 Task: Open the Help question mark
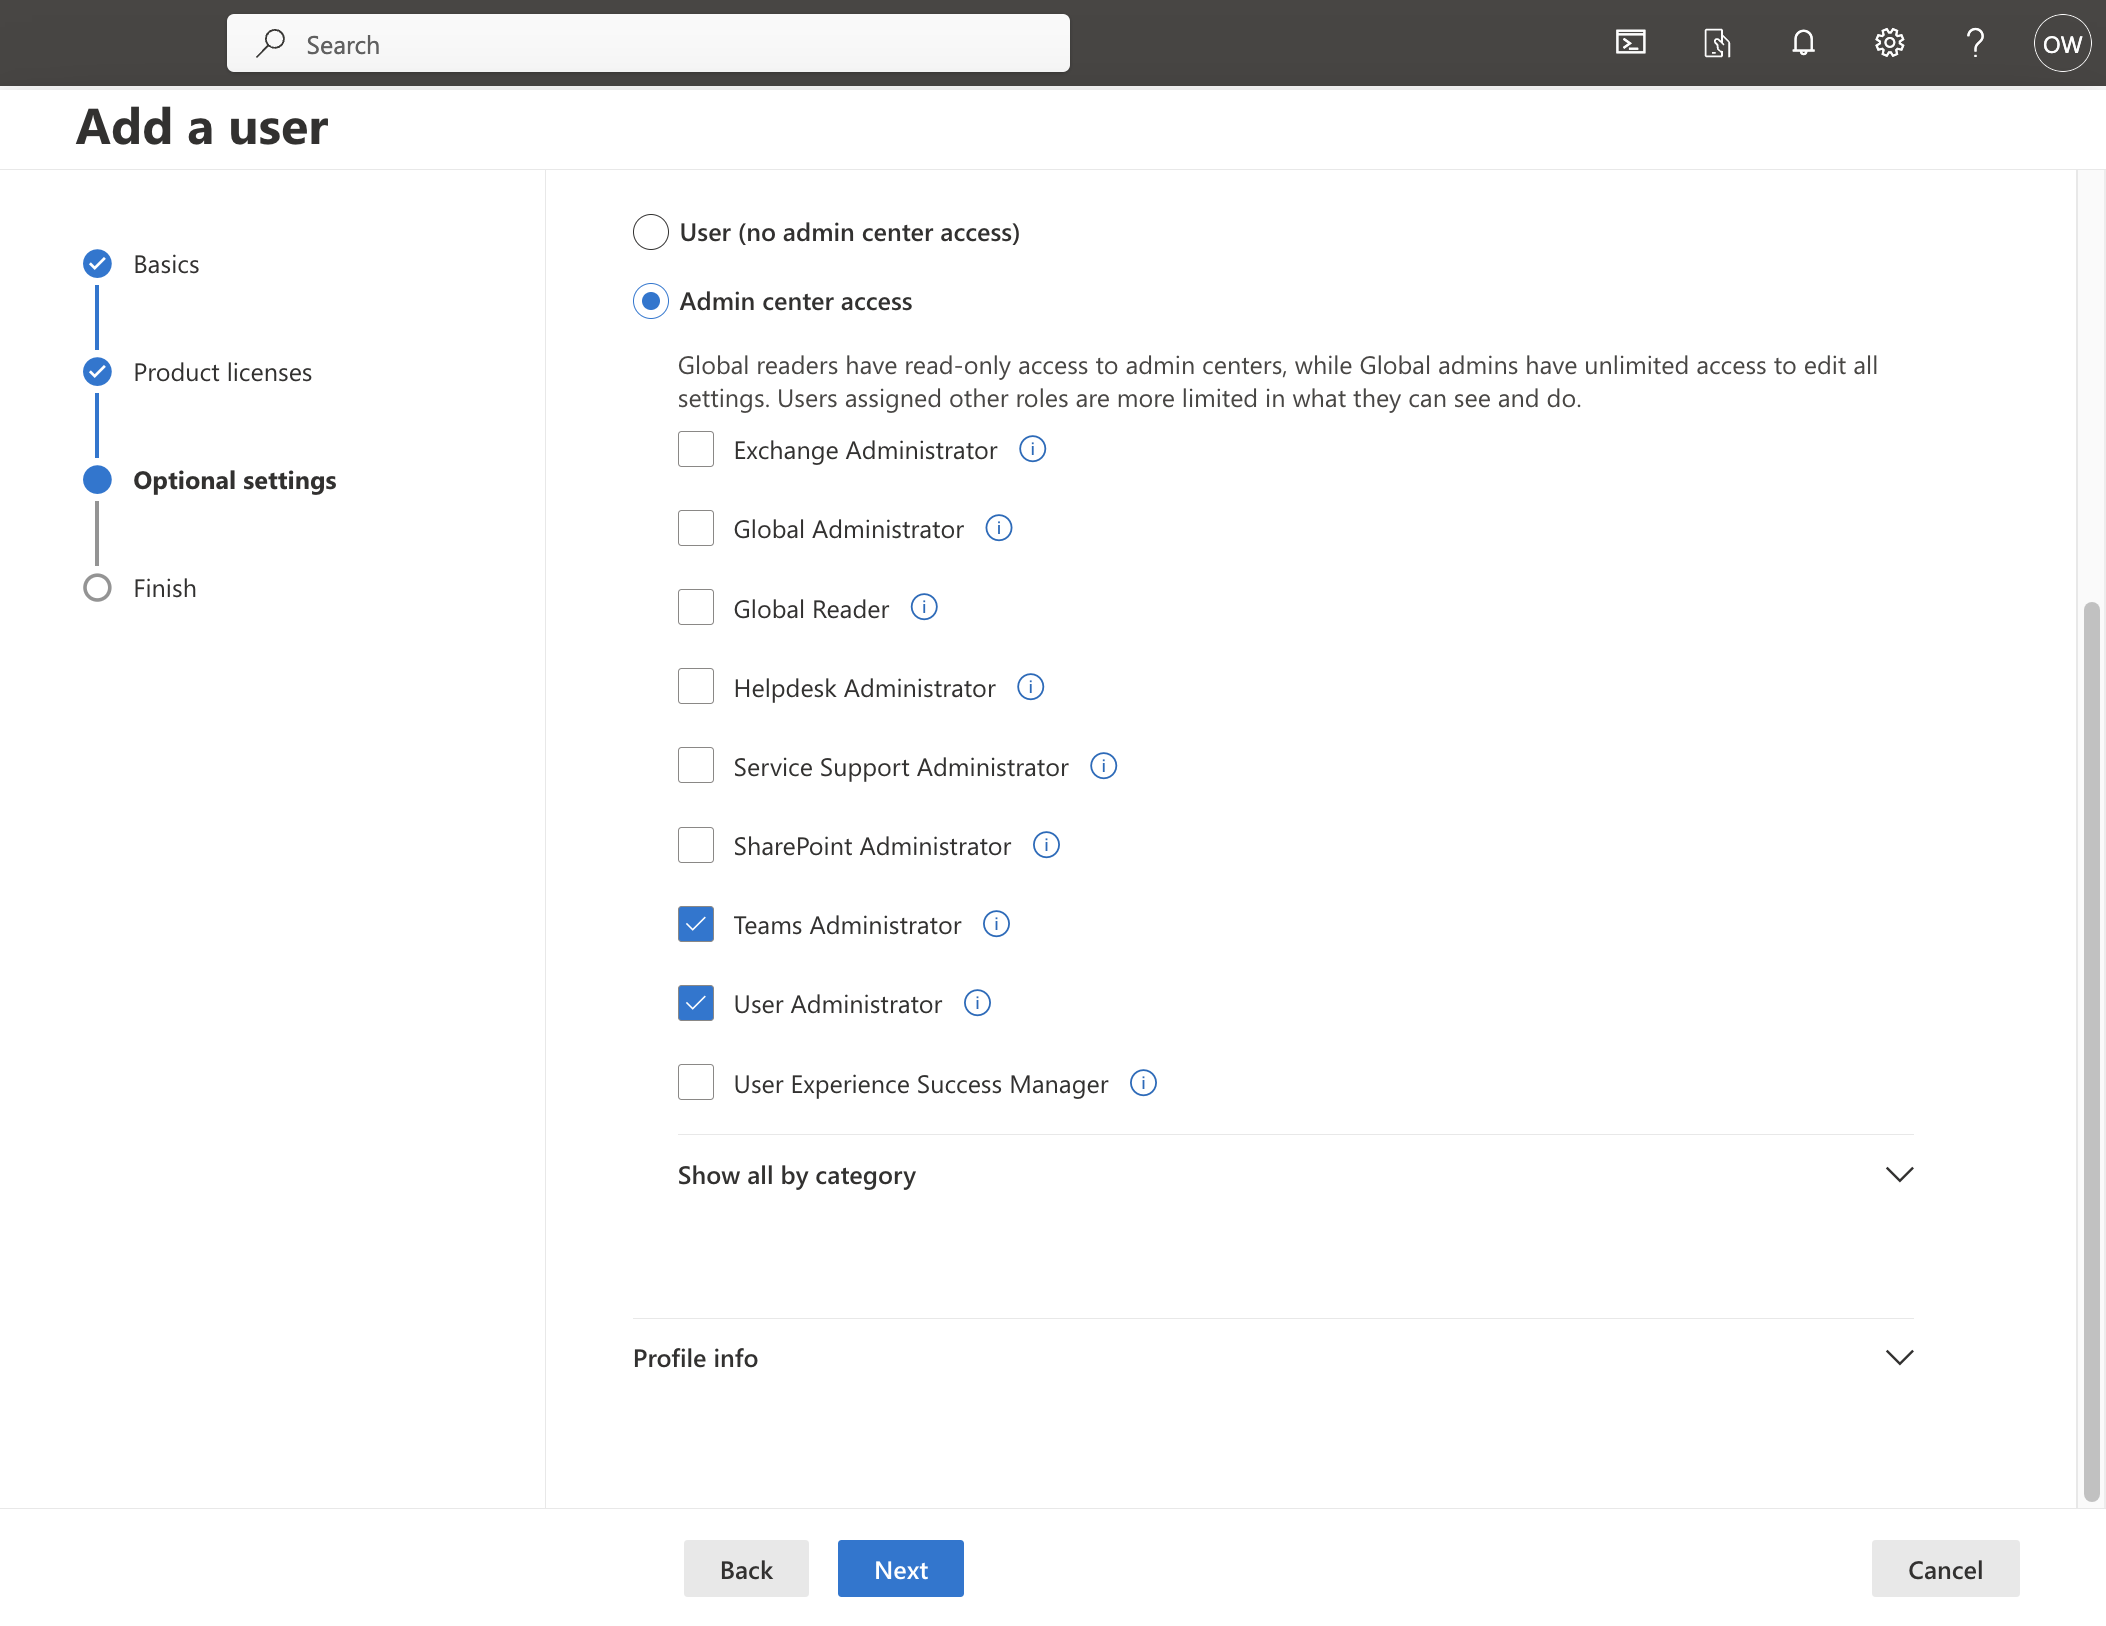click(x=1975, y=42)
